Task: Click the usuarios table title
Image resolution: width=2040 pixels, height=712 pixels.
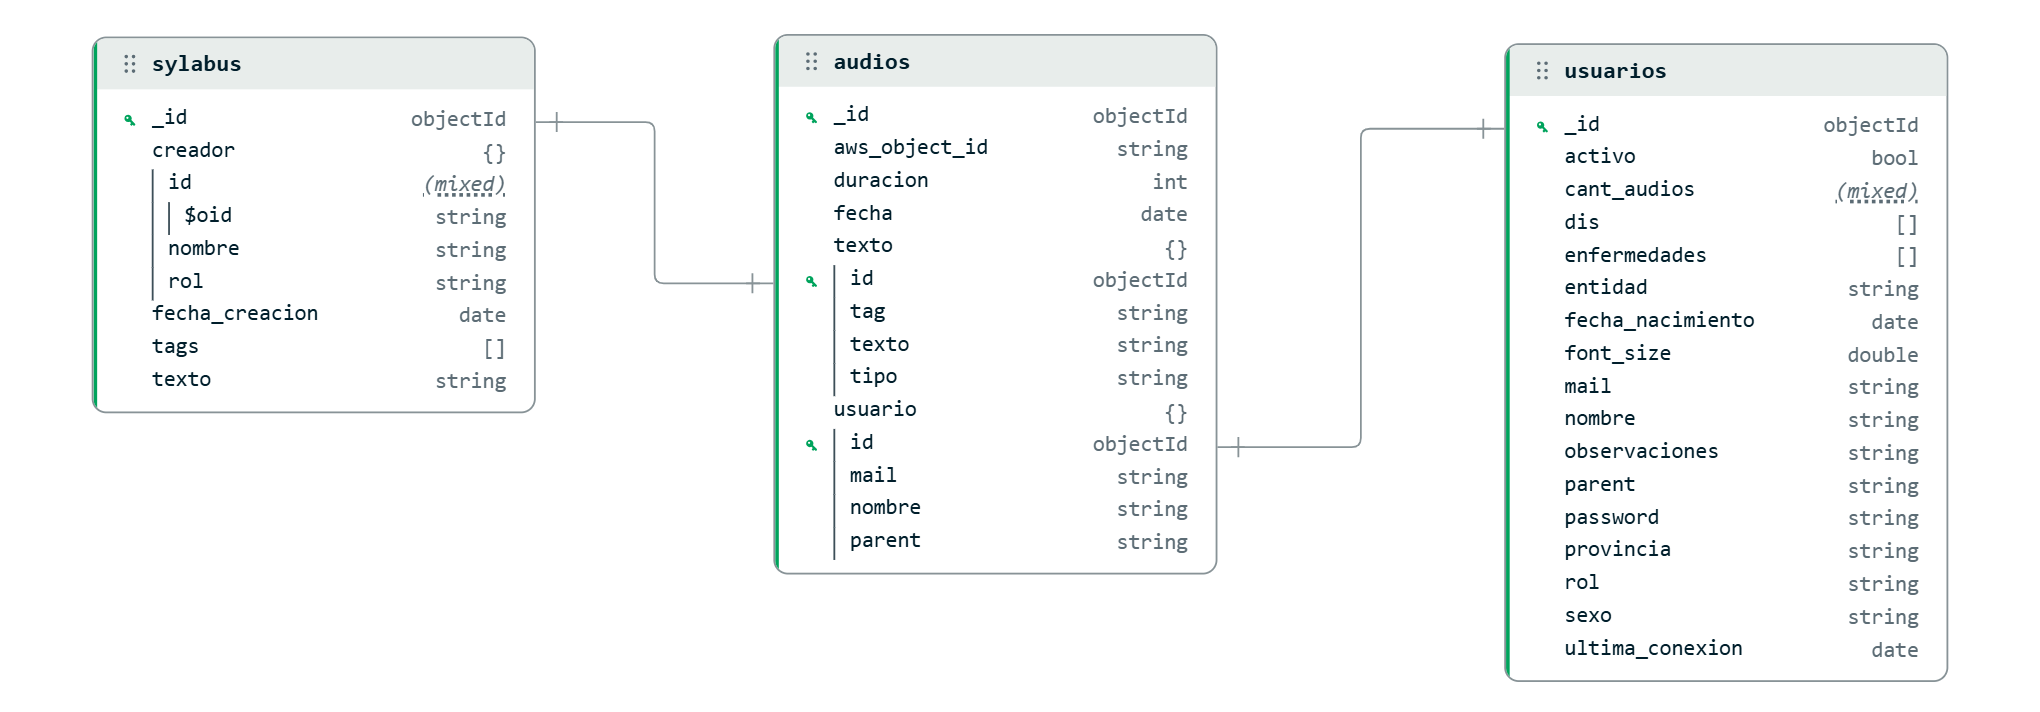Action: (1615, 71)
